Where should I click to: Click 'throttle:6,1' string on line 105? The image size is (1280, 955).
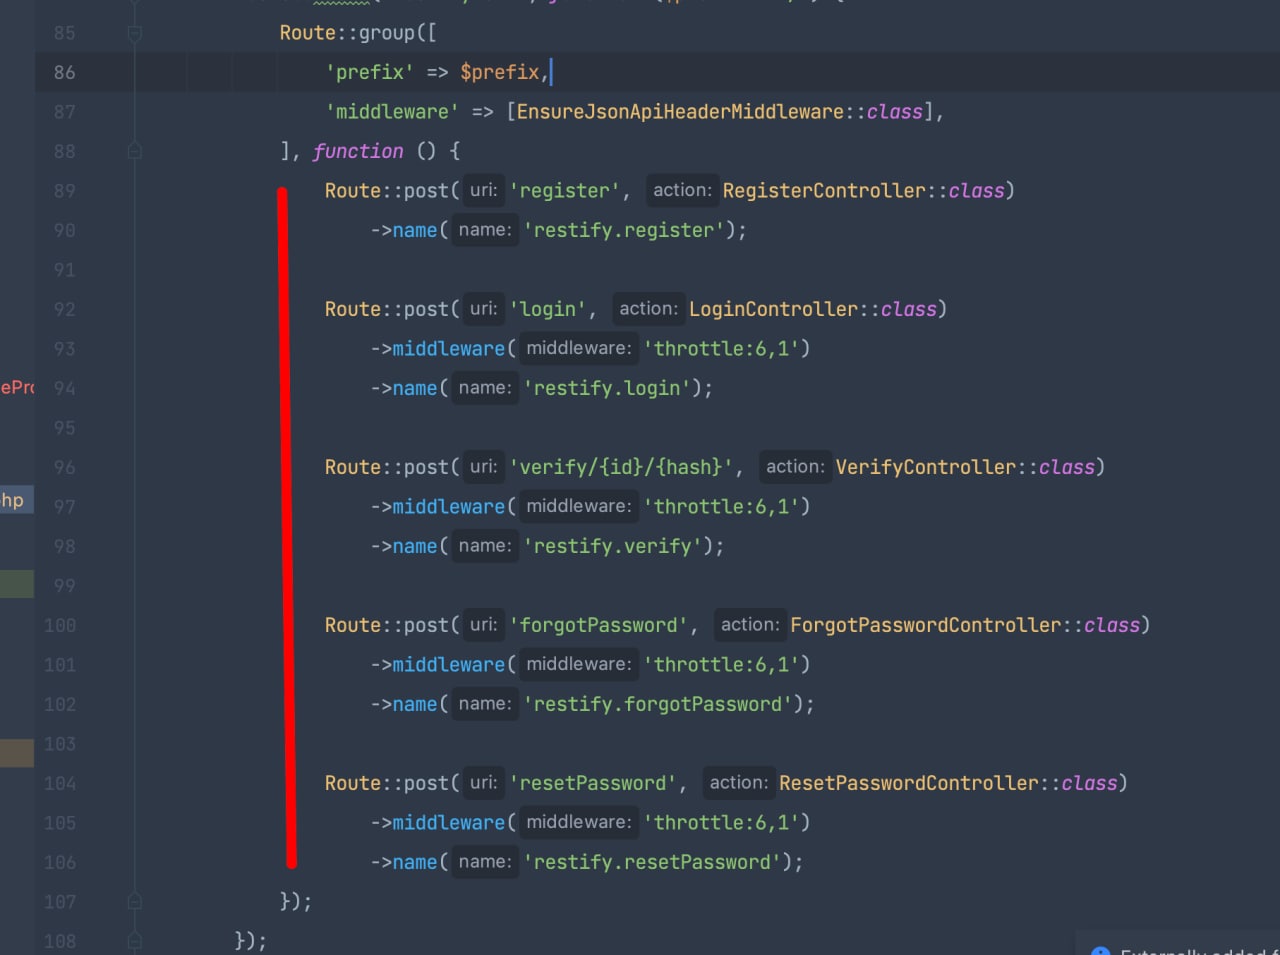pos(722,823)
